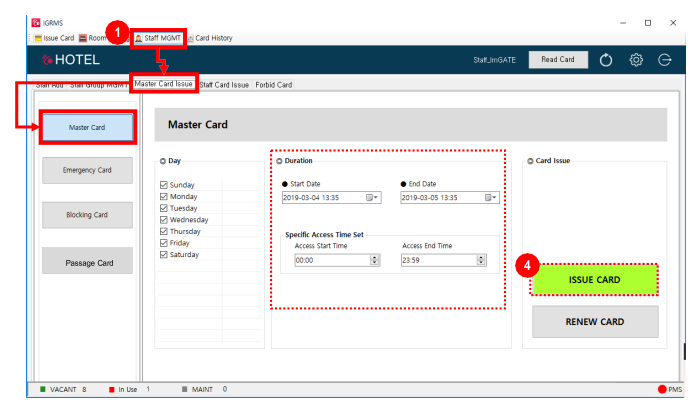Click the Master Card heading text
Screen dimensions: 700x402
click(x=198, y=125)
